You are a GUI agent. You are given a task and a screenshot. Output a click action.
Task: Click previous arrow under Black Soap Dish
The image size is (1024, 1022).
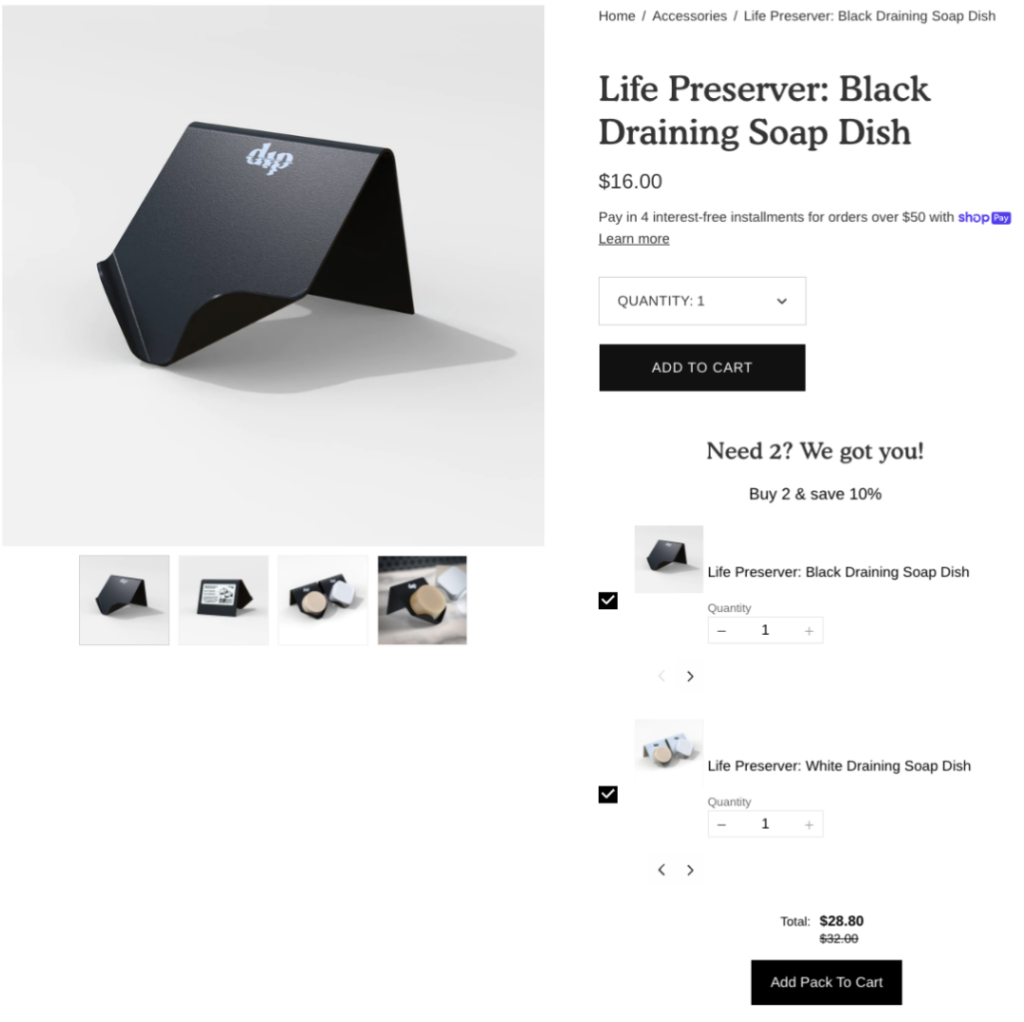tap(662, 677)
